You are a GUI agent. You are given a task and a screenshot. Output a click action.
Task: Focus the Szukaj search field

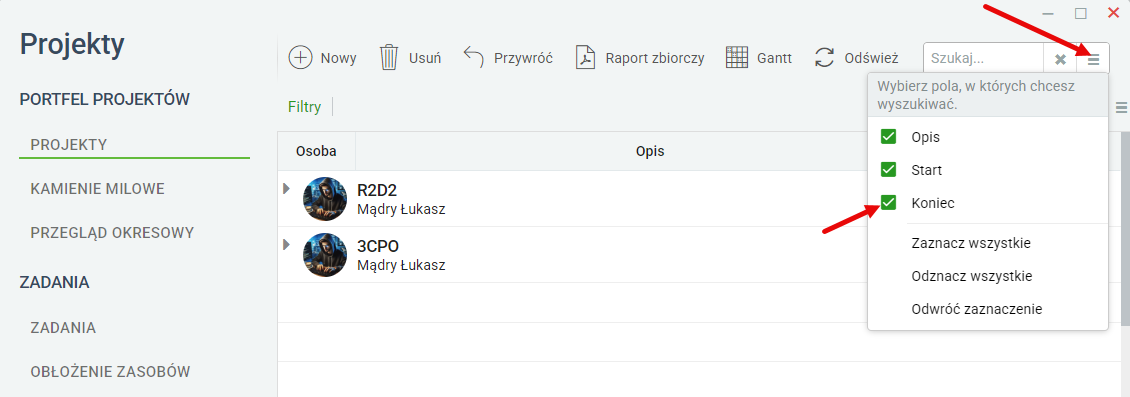[x=984, y=59]
